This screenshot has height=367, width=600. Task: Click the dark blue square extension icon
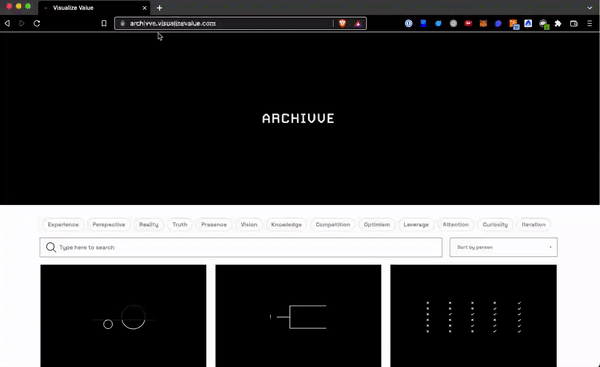click(423, 23)
